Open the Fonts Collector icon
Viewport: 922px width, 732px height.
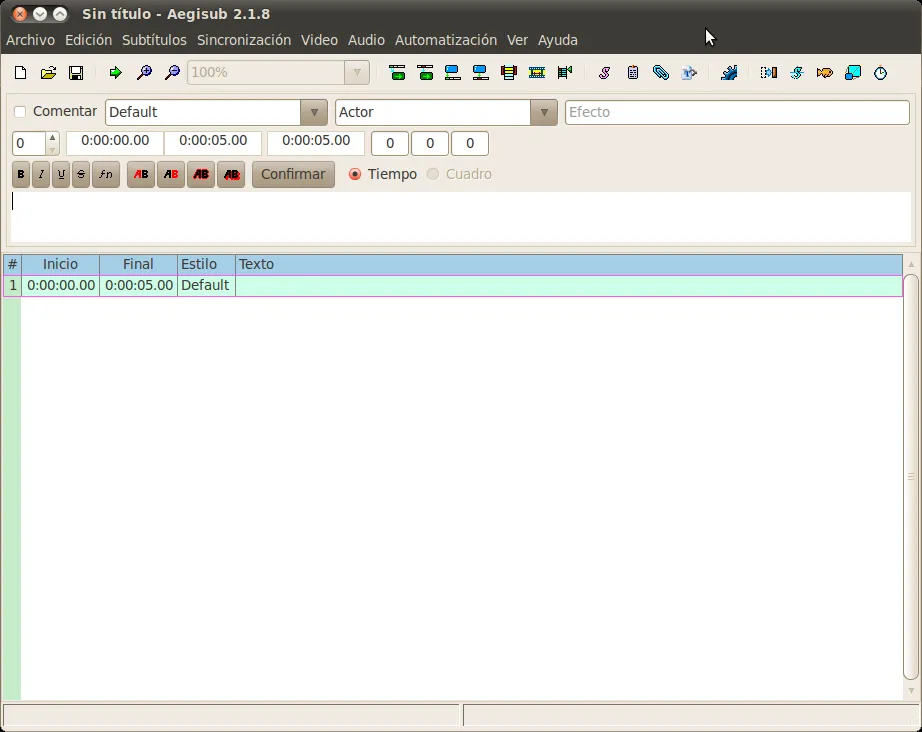pyautogui.click(x=689, y=73)
